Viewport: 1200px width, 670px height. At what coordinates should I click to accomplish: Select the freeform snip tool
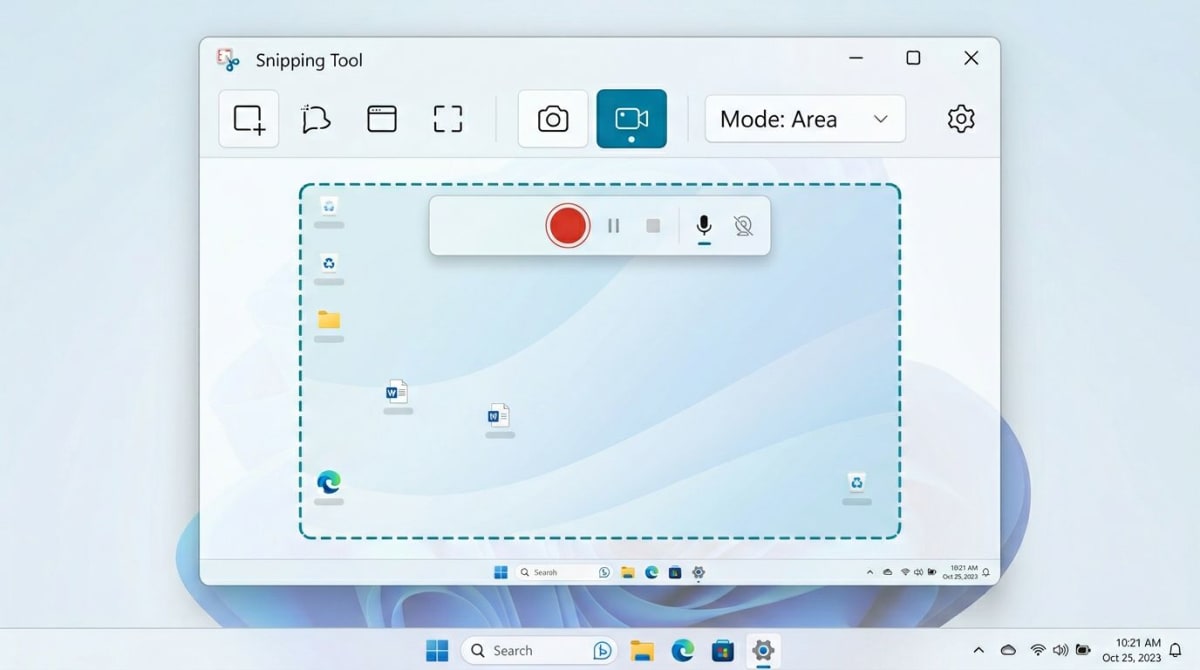point(315,118)
